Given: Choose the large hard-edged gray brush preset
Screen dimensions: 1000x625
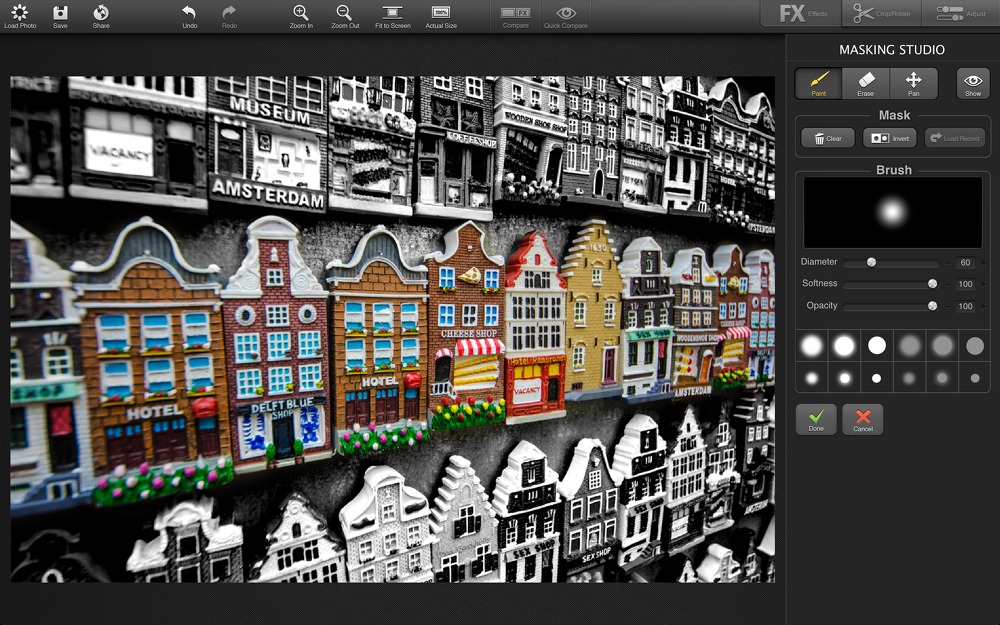Looking at the screenshot, I should click(x=974, y=346).
